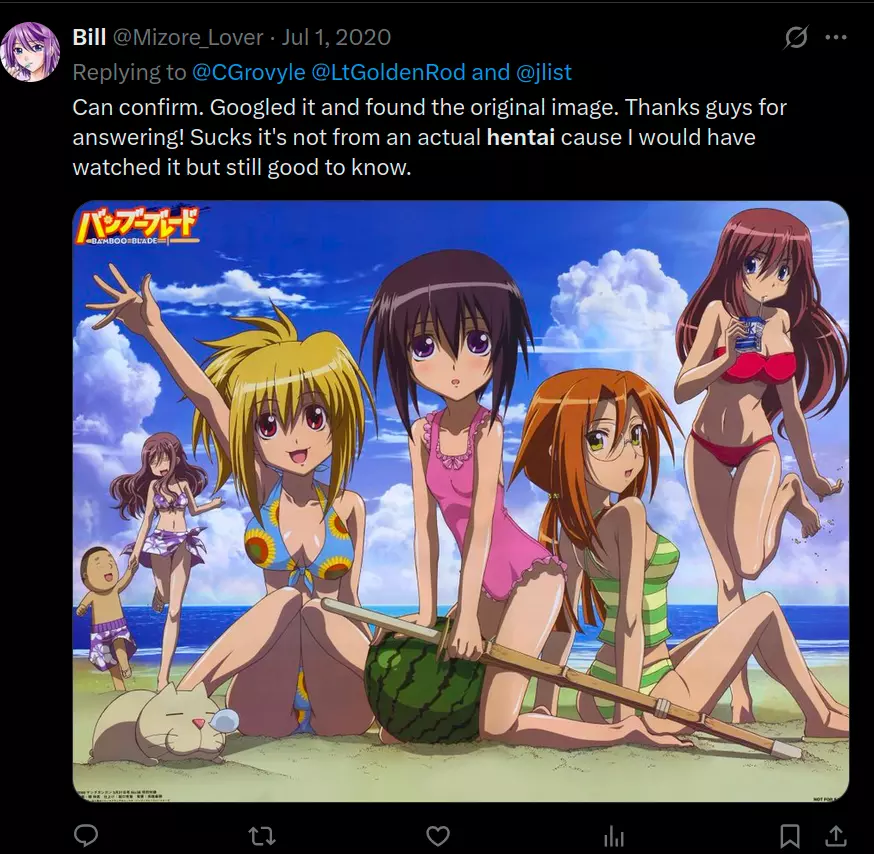Select the bolded word hentai
The height and width of the screenshot is (854, 874).
[x=521, y=137]
